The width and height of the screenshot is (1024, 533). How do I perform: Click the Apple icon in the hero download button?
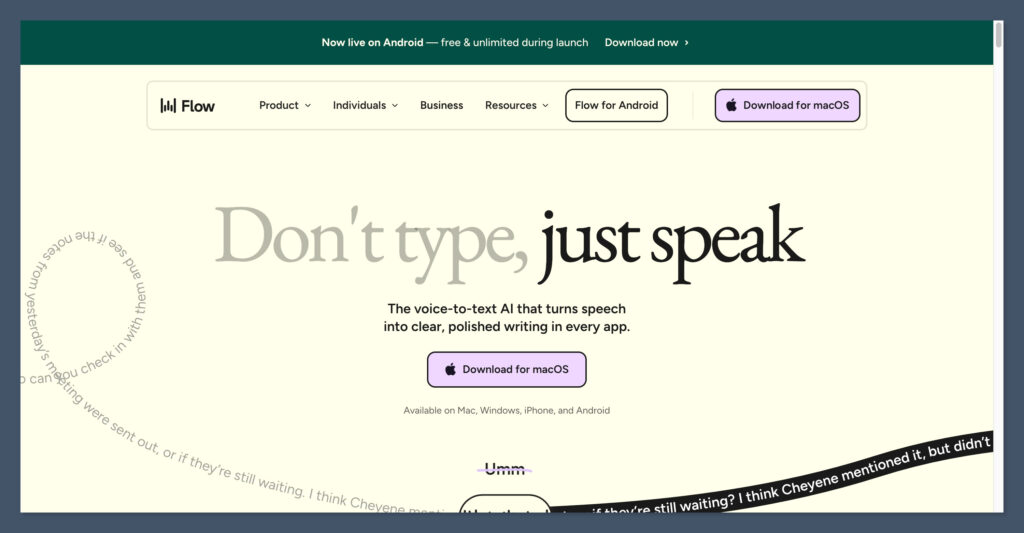450,369
